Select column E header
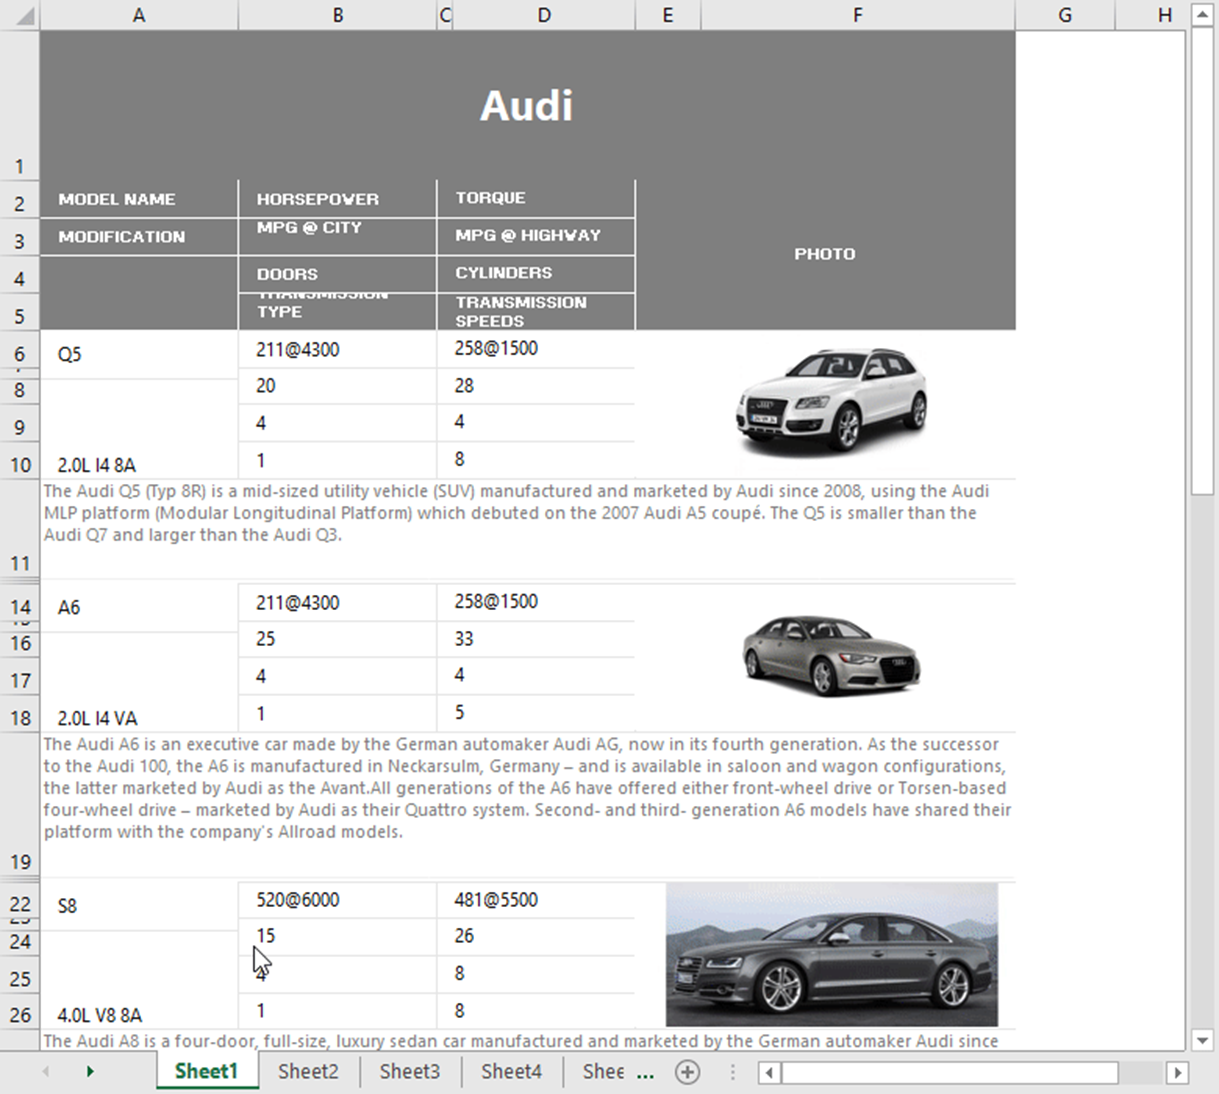This screenshot has width=1219, height=1094. 668,15
